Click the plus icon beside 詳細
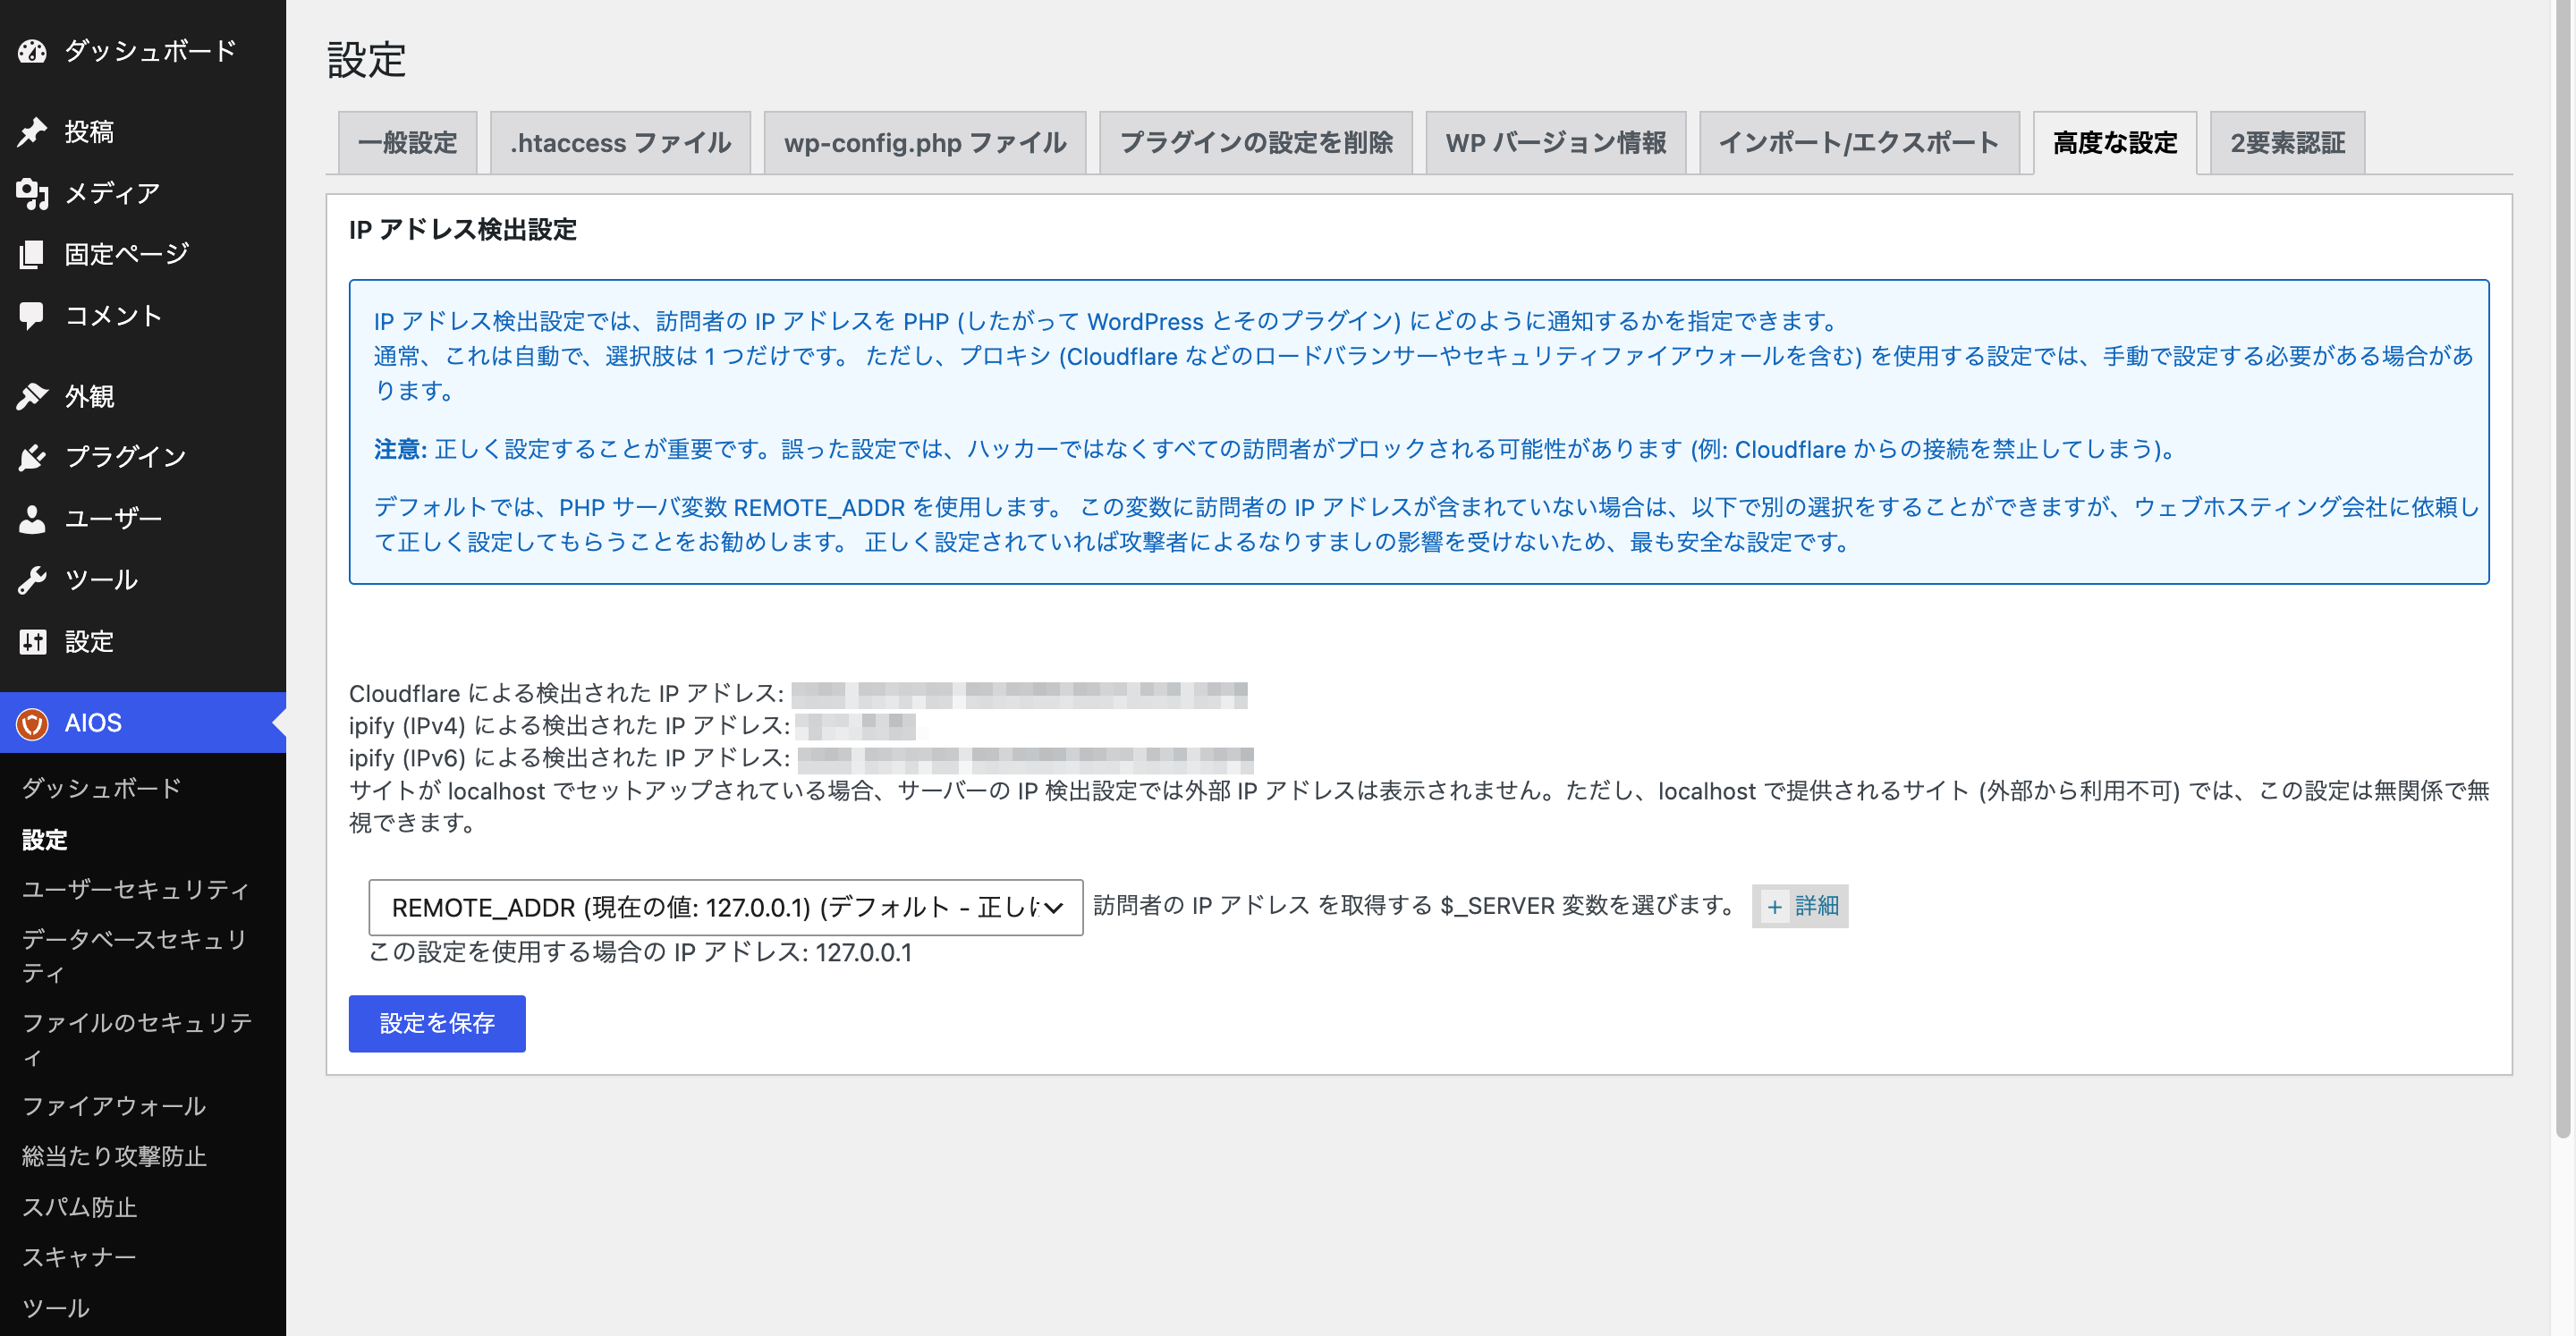This screenshot has height=1336, width=2576. click(x=1774, y=907)
